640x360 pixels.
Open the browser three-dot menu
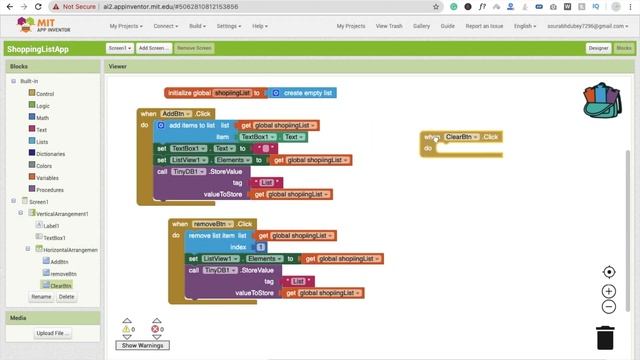click(x=630, y=7)
